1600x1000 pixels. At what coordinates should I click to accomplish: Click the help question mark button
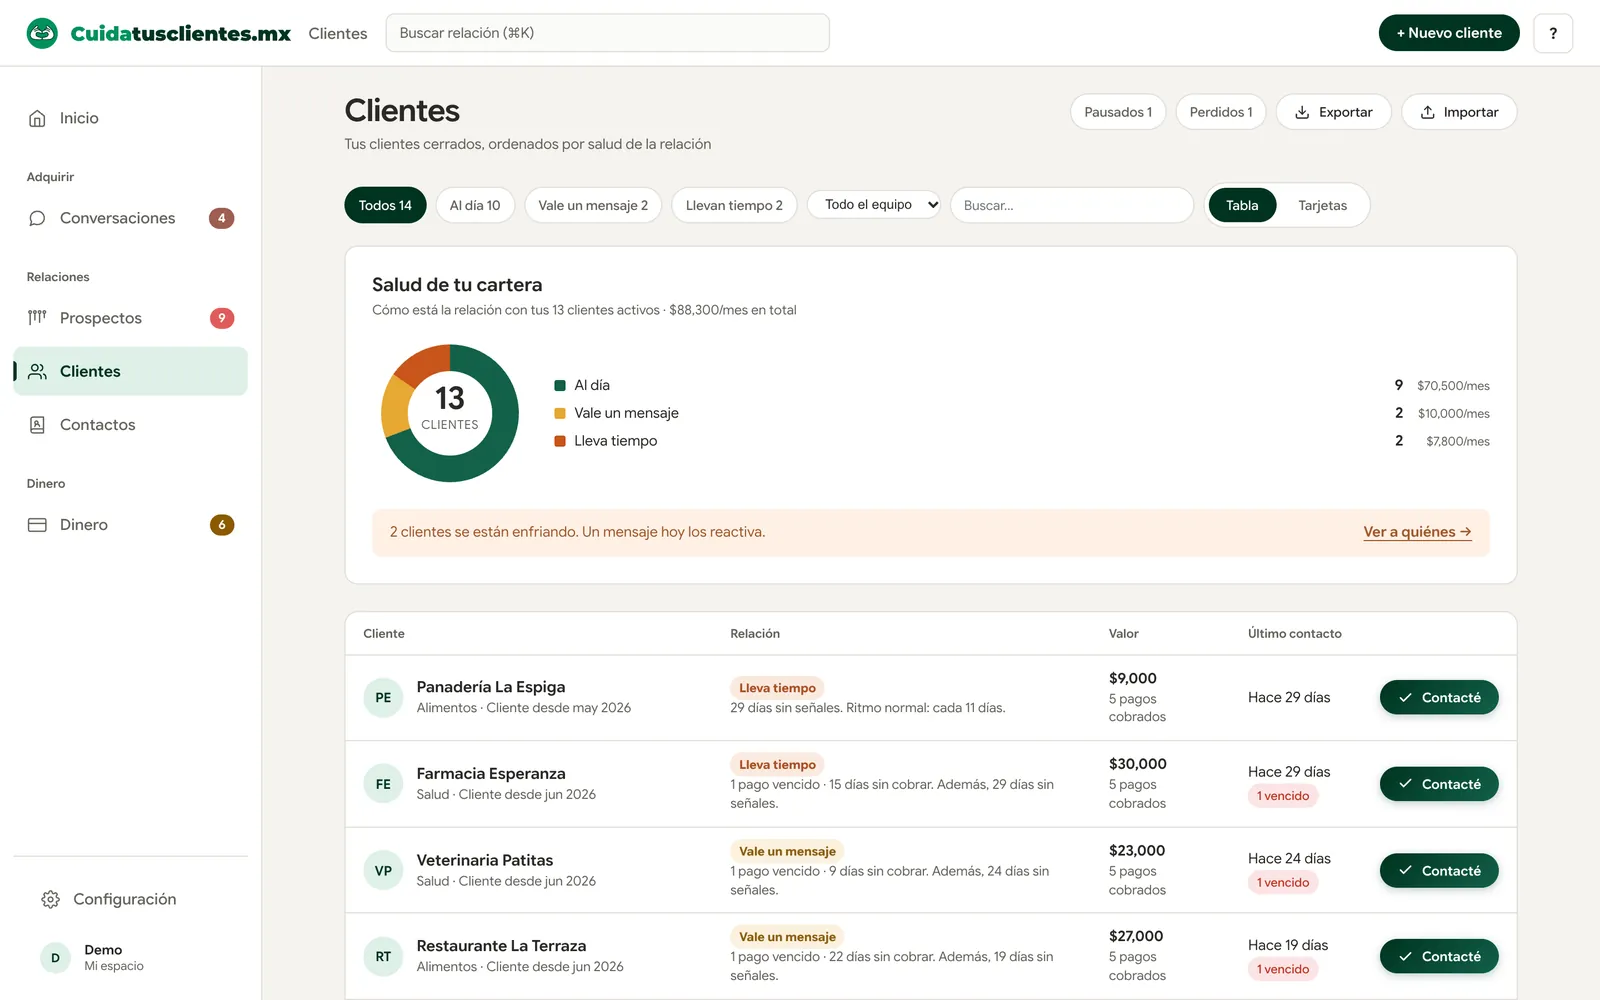pyautogui.click(x=1553, y=33)
